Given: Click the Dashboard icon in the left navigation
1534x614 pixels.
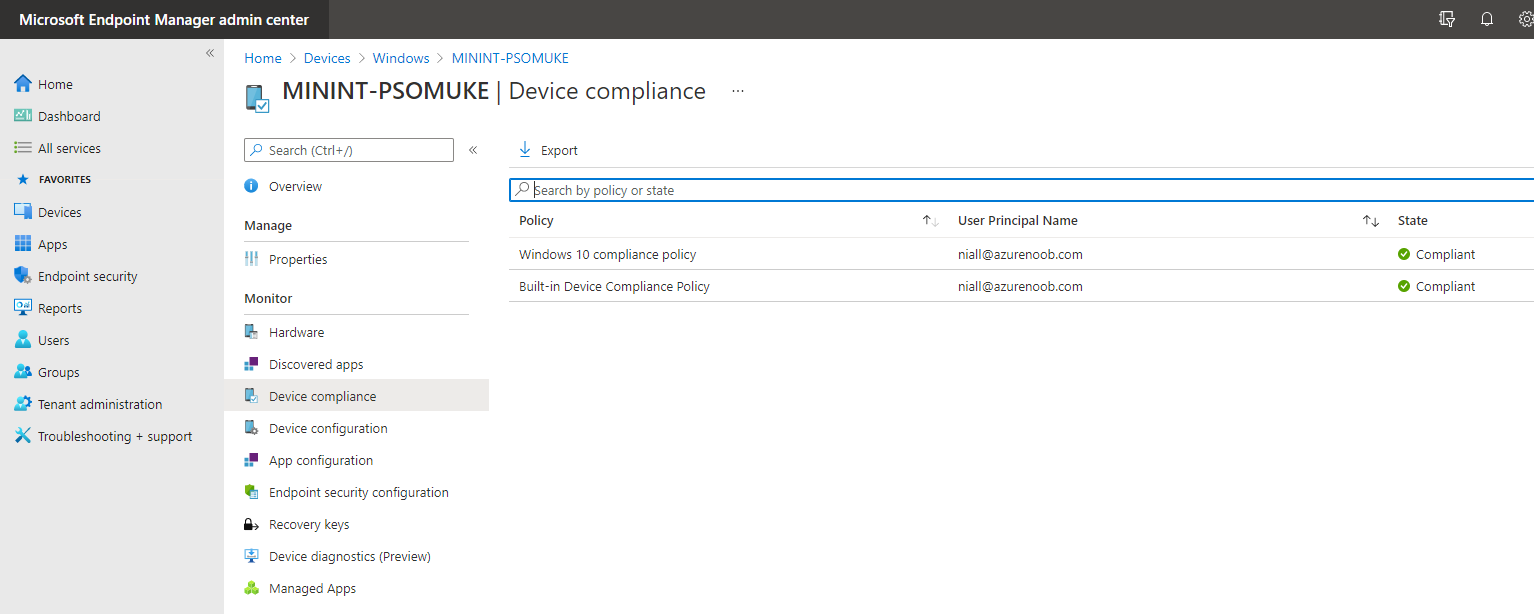Looking at the screenshot, I should coord(23,116).
